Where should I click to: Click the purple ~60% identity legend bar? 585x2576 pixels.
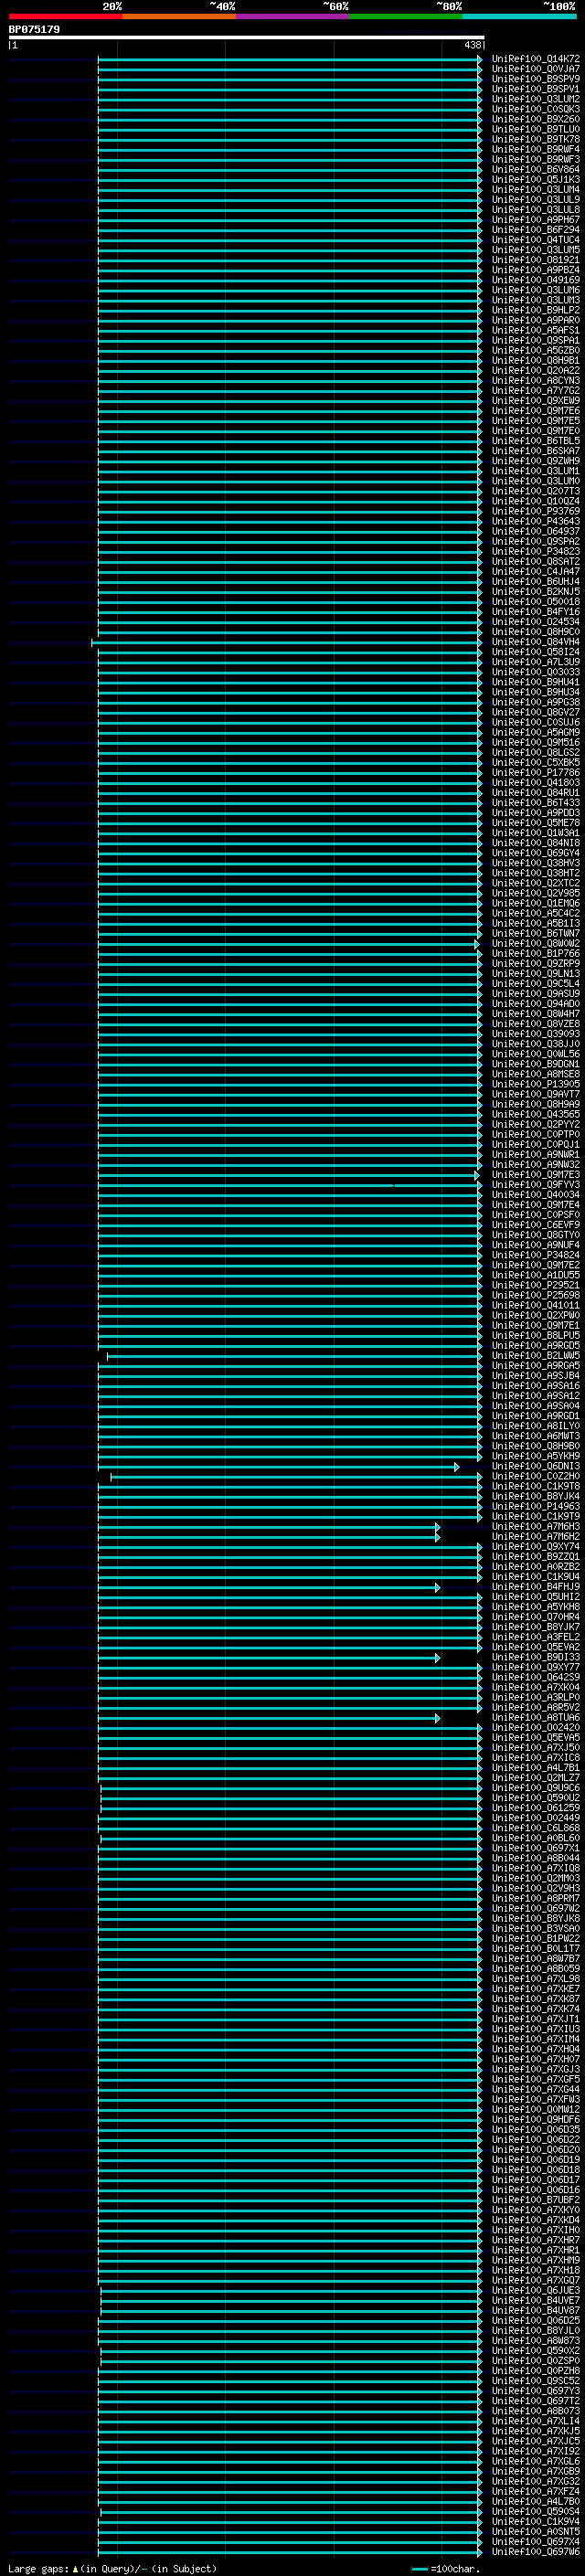pos(293,16)
